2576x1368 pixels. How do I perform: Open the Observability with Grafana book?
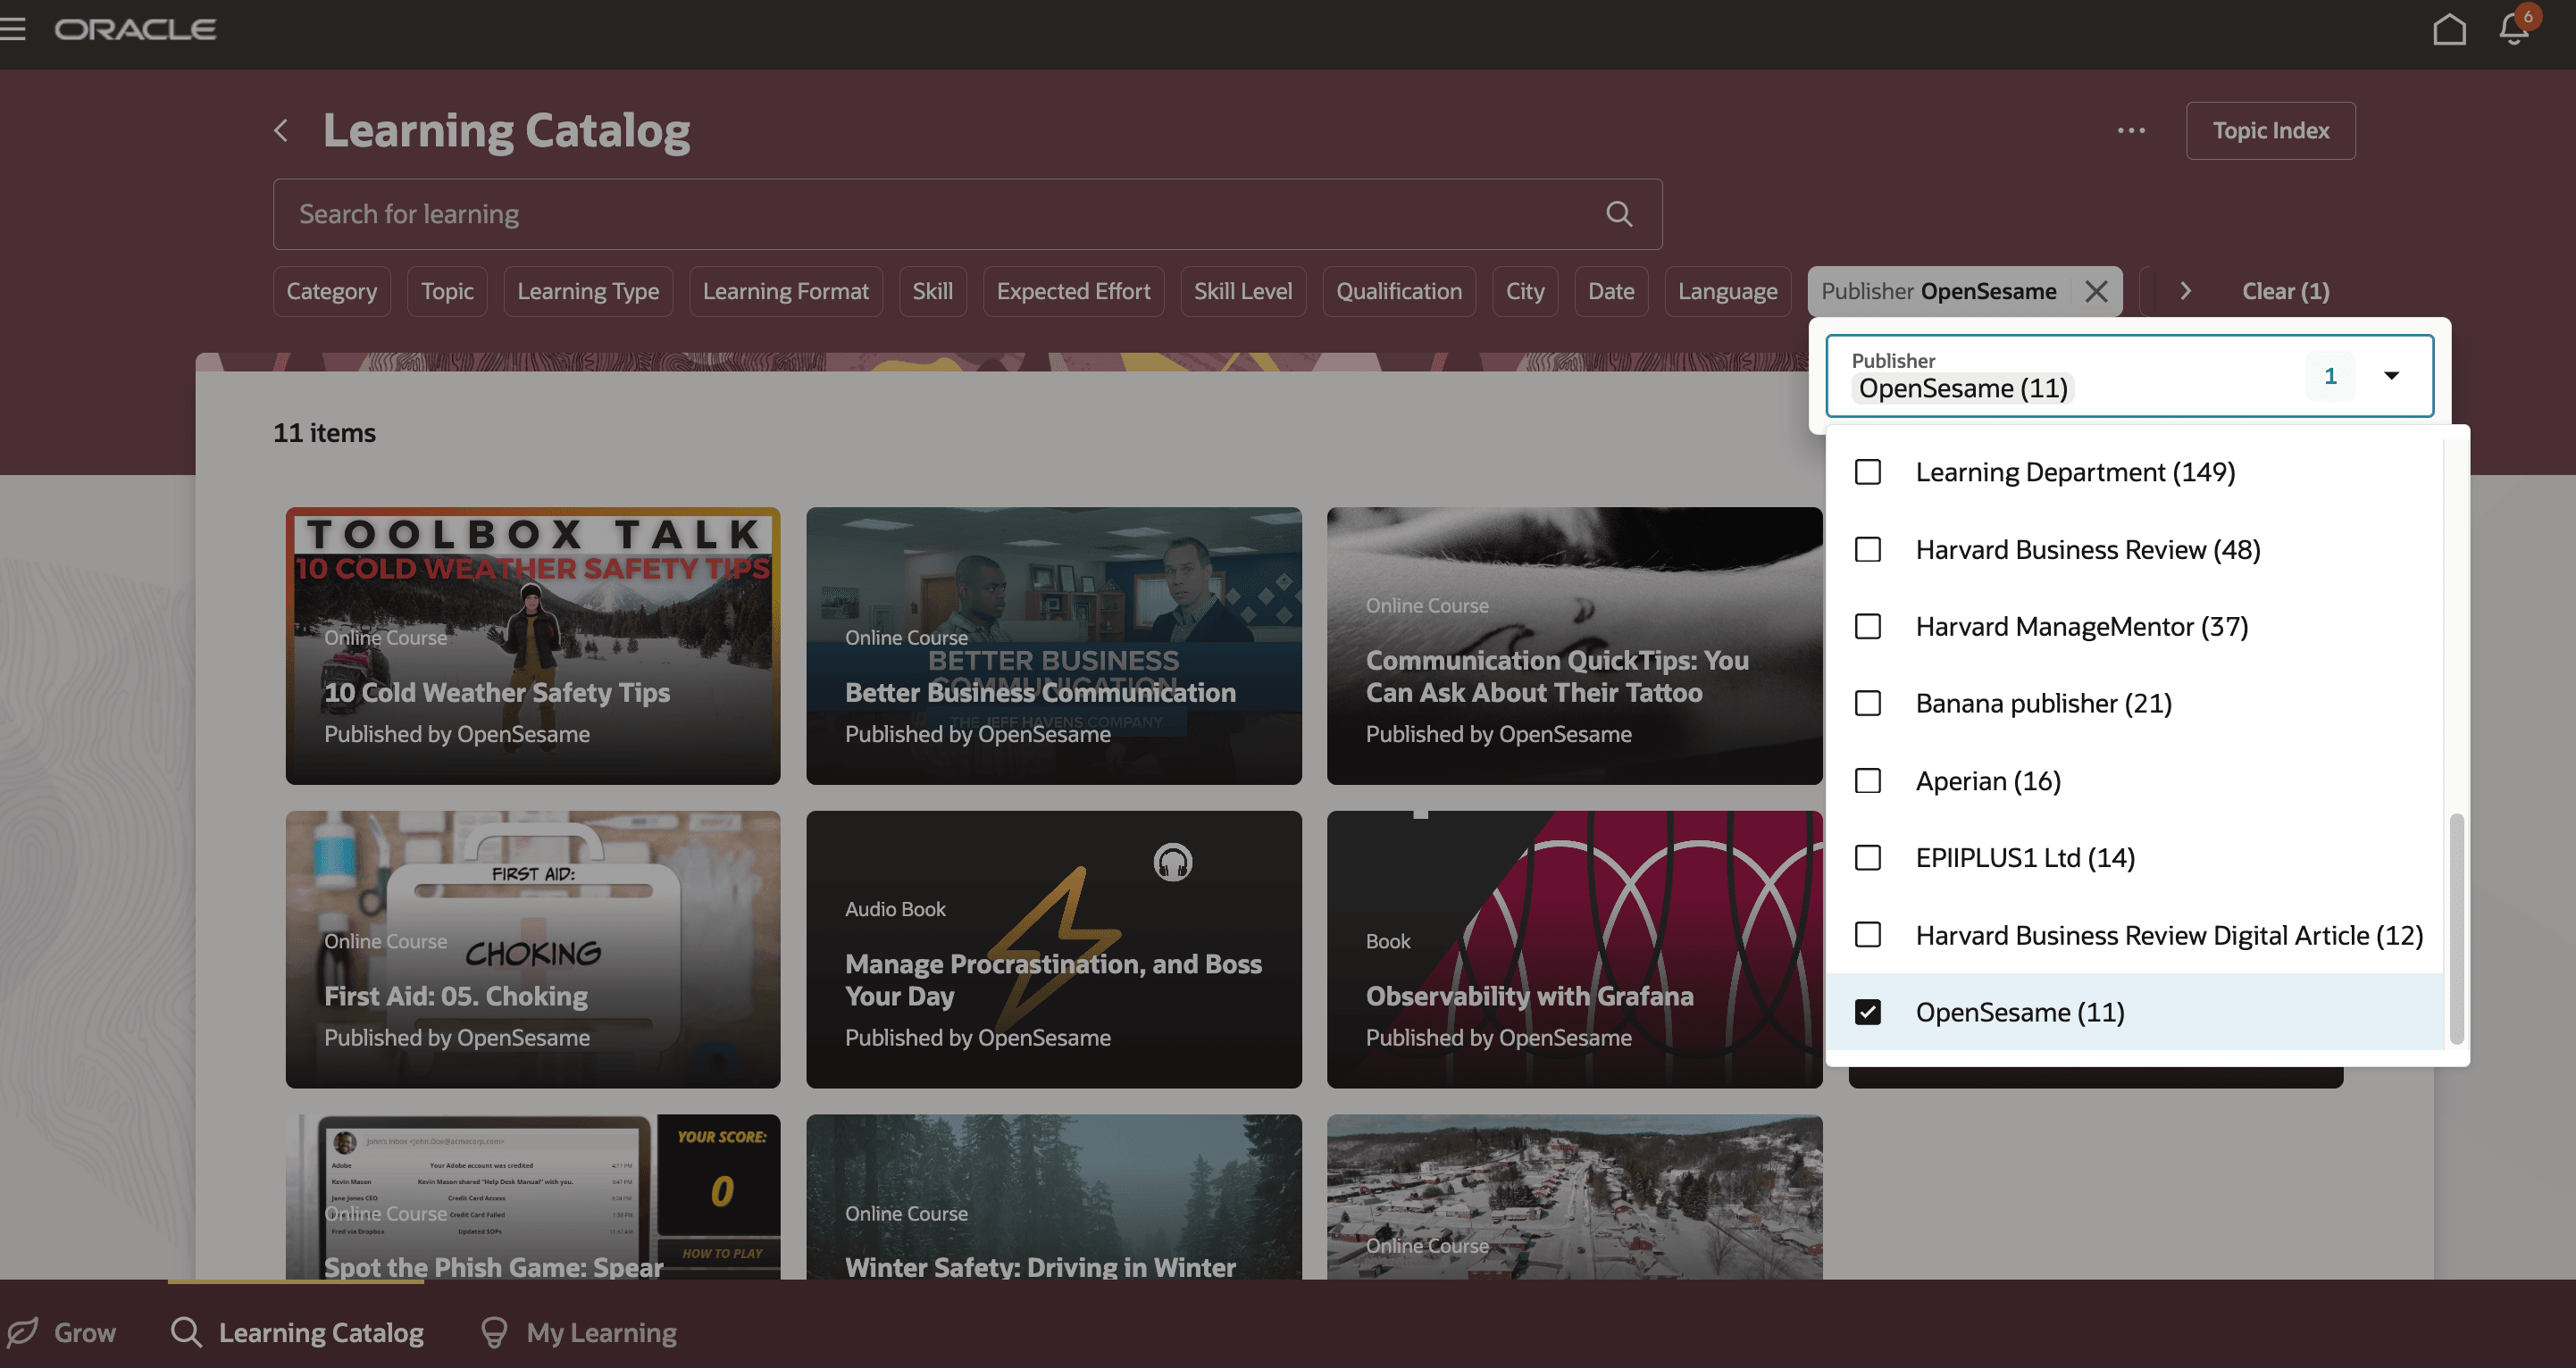1530,995
